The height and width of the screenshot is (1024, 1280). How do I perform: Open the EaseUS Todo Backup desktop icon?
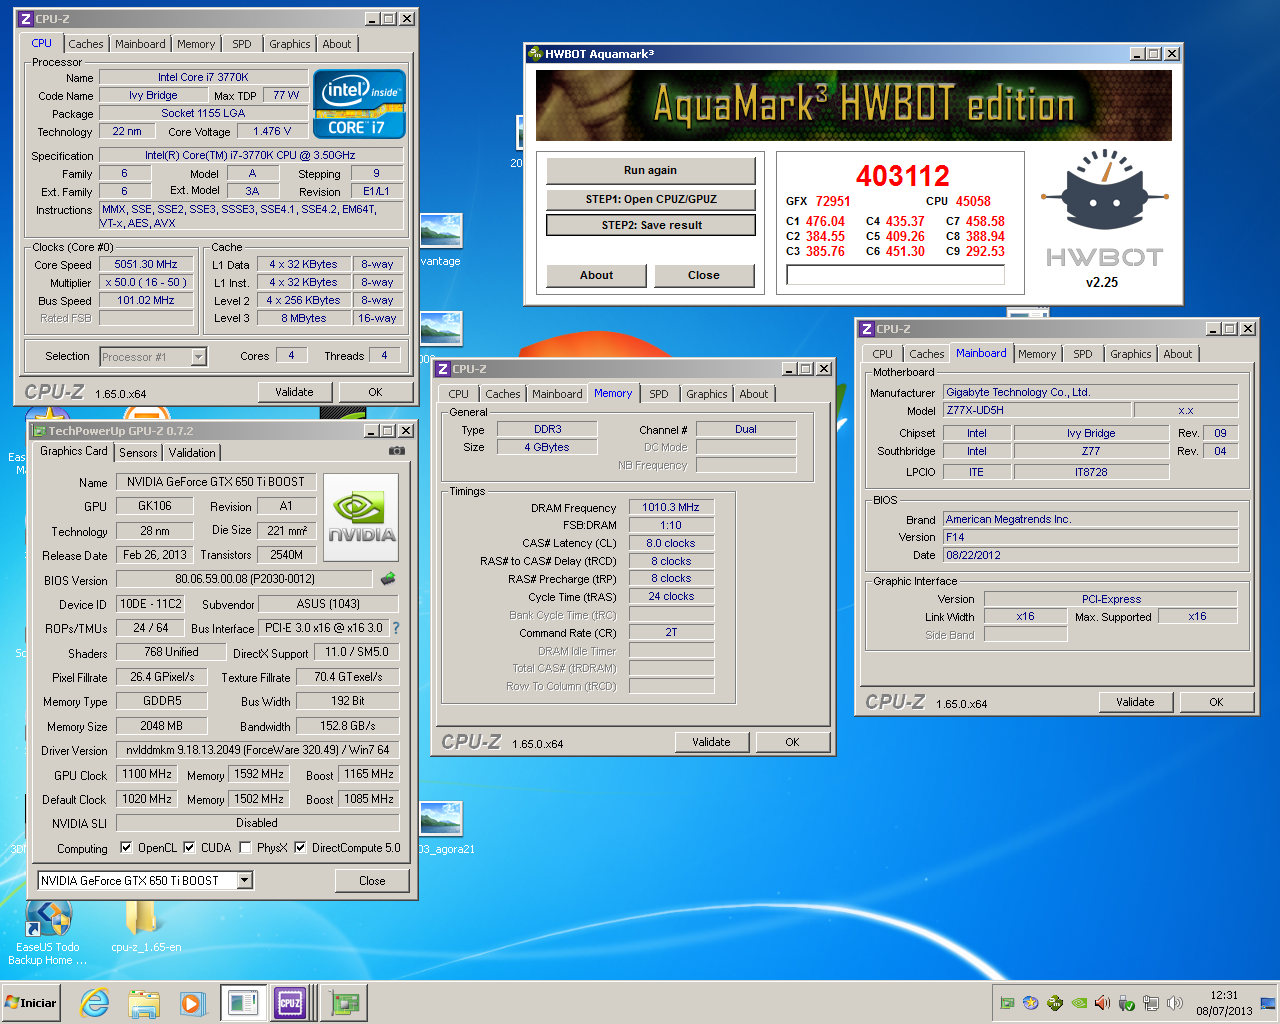[47, 932]
